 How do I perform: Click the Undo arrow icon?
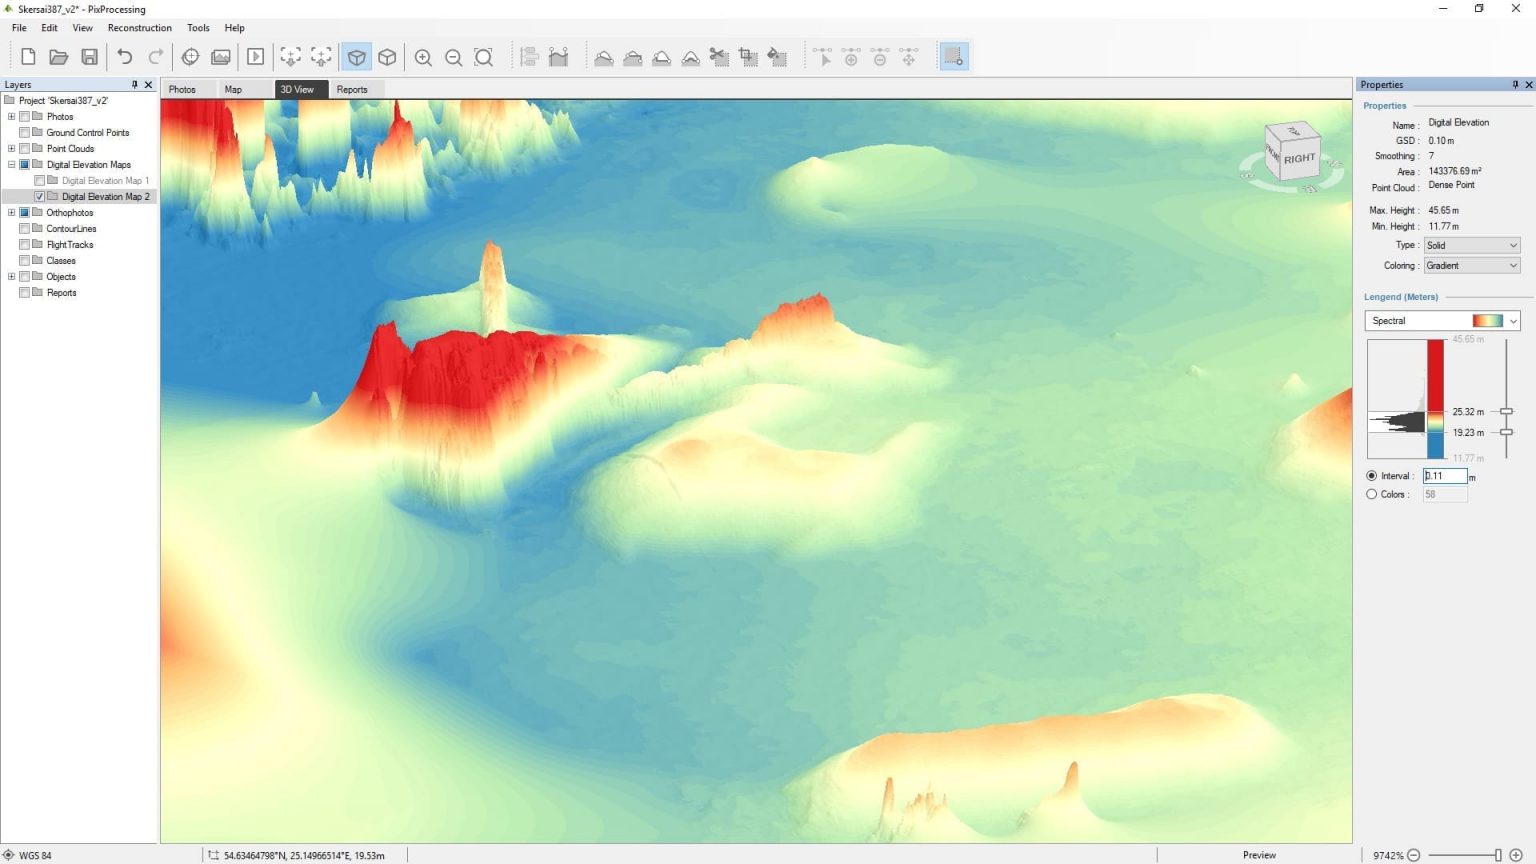(124, 57)
